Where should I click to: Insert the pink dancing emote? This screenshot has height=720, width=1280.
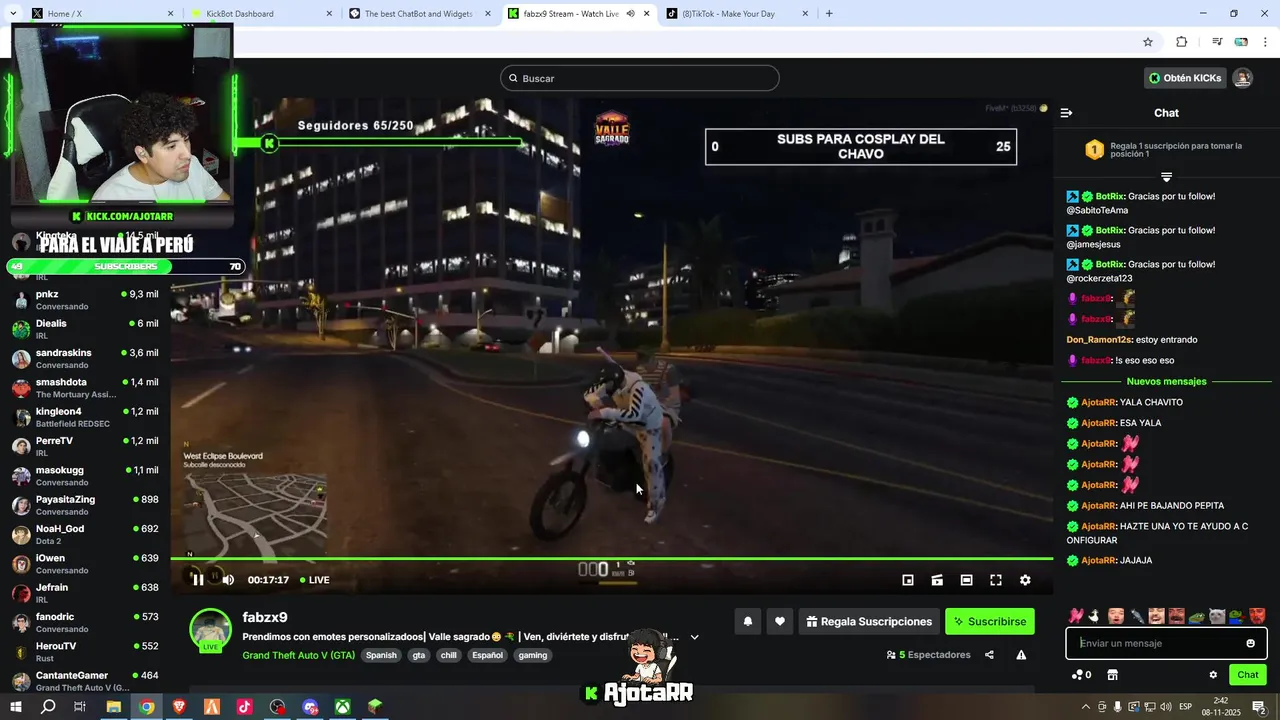click(x=1076, y=616)
